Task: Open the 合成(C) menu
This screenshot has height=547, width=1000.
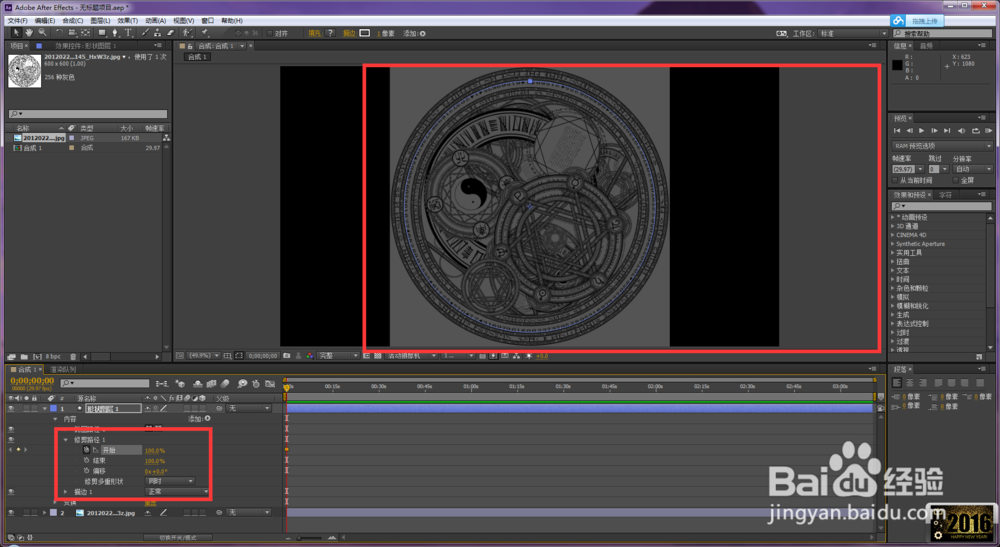Action: tap(73, 20)
